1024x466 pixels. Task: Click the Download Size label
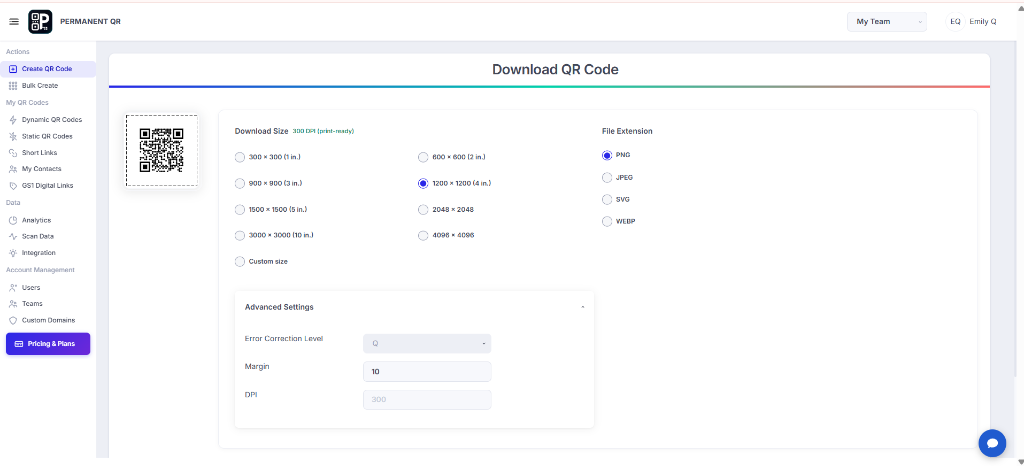pos(261,131)
